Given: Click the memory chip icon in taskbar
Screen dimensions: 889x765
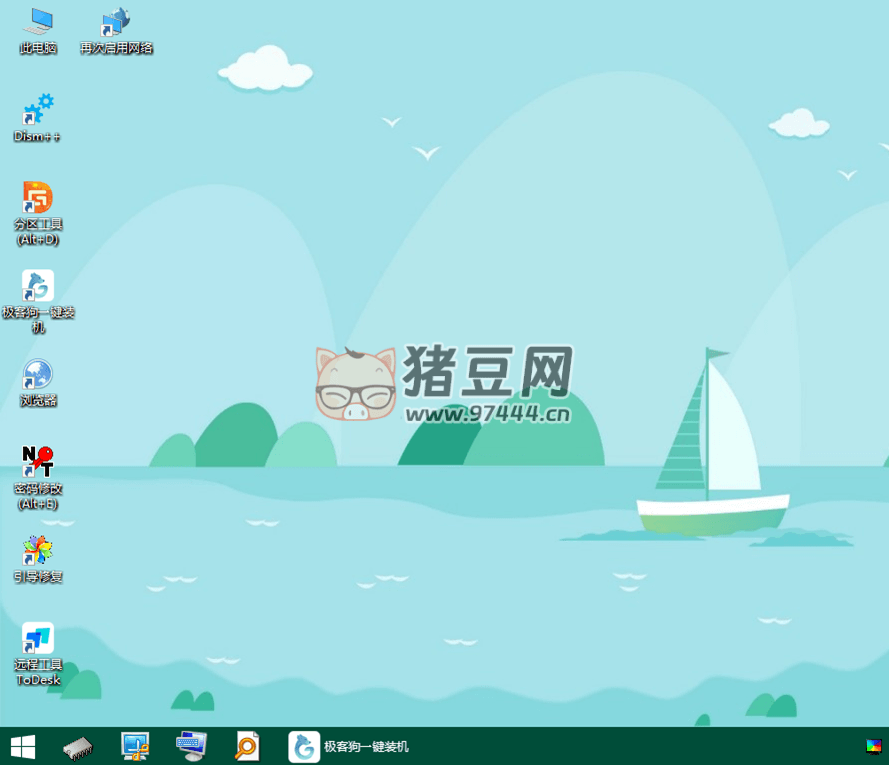Looking at the screenshot, I should (78, 746).
